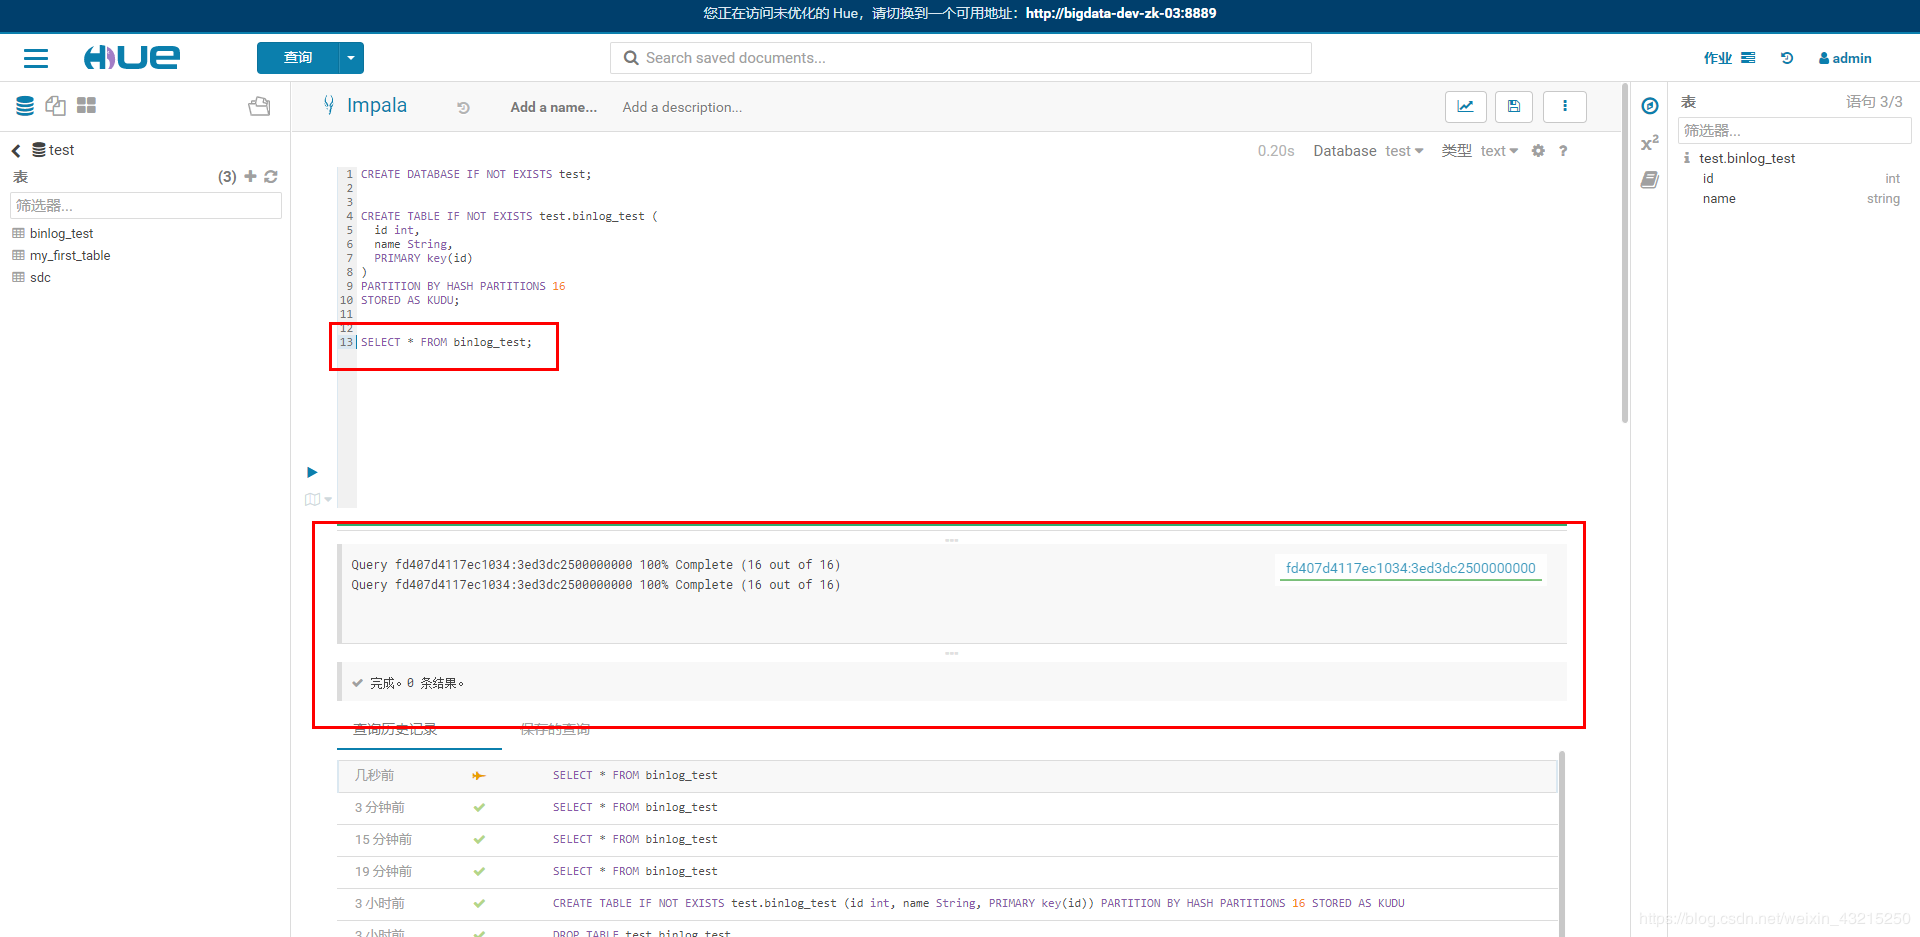1920x937 pixels.
Task: Open the hamburger navigation menu
Action: 36,58
